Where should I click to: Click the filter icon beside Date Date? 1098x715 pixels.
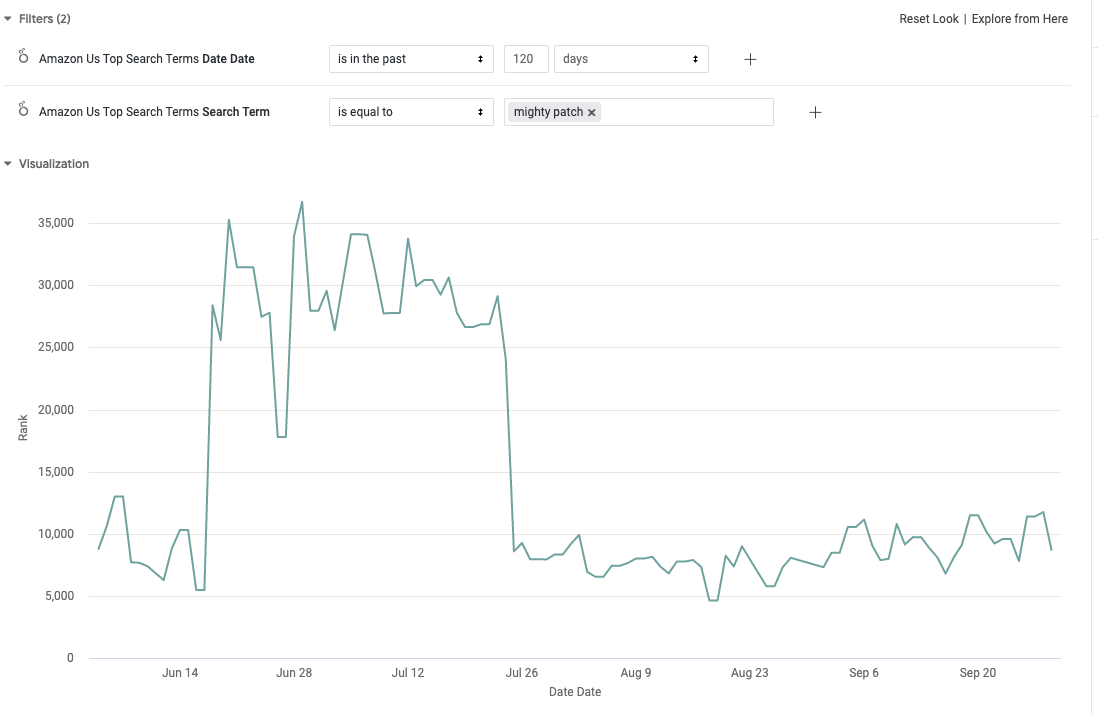click(x=24, y=58)
